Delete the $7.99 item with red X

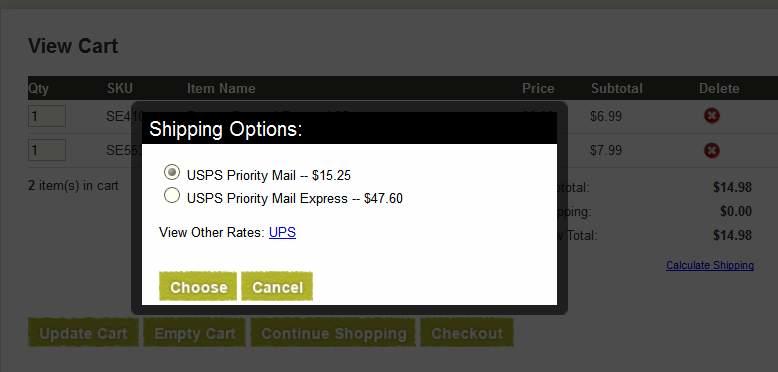click(x=712, y=150)
